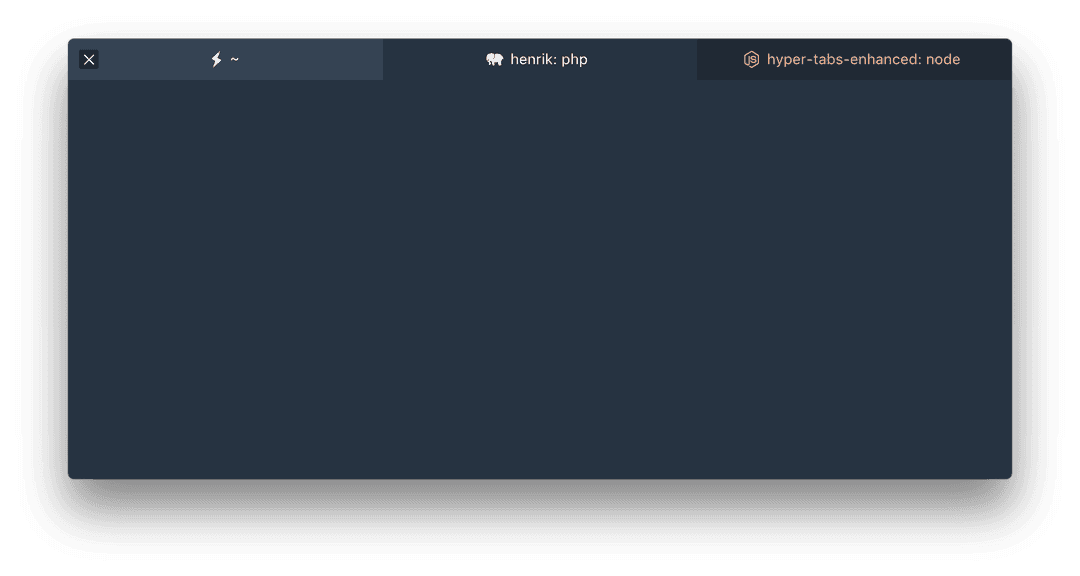This screenshot has width=1080, height=576.
Task: Close the first terminal tab with the X
Action: click(x=89, y=59)
